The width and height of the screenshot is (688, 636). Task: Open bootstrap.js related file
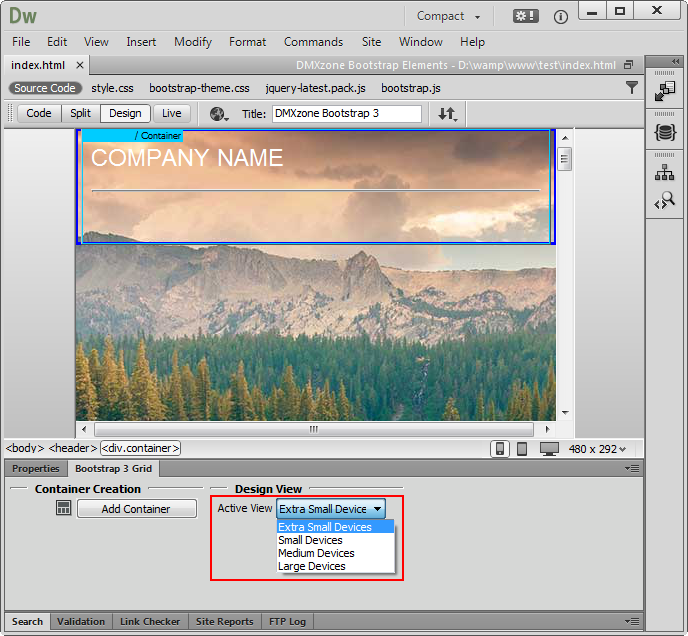click(411, 88)
